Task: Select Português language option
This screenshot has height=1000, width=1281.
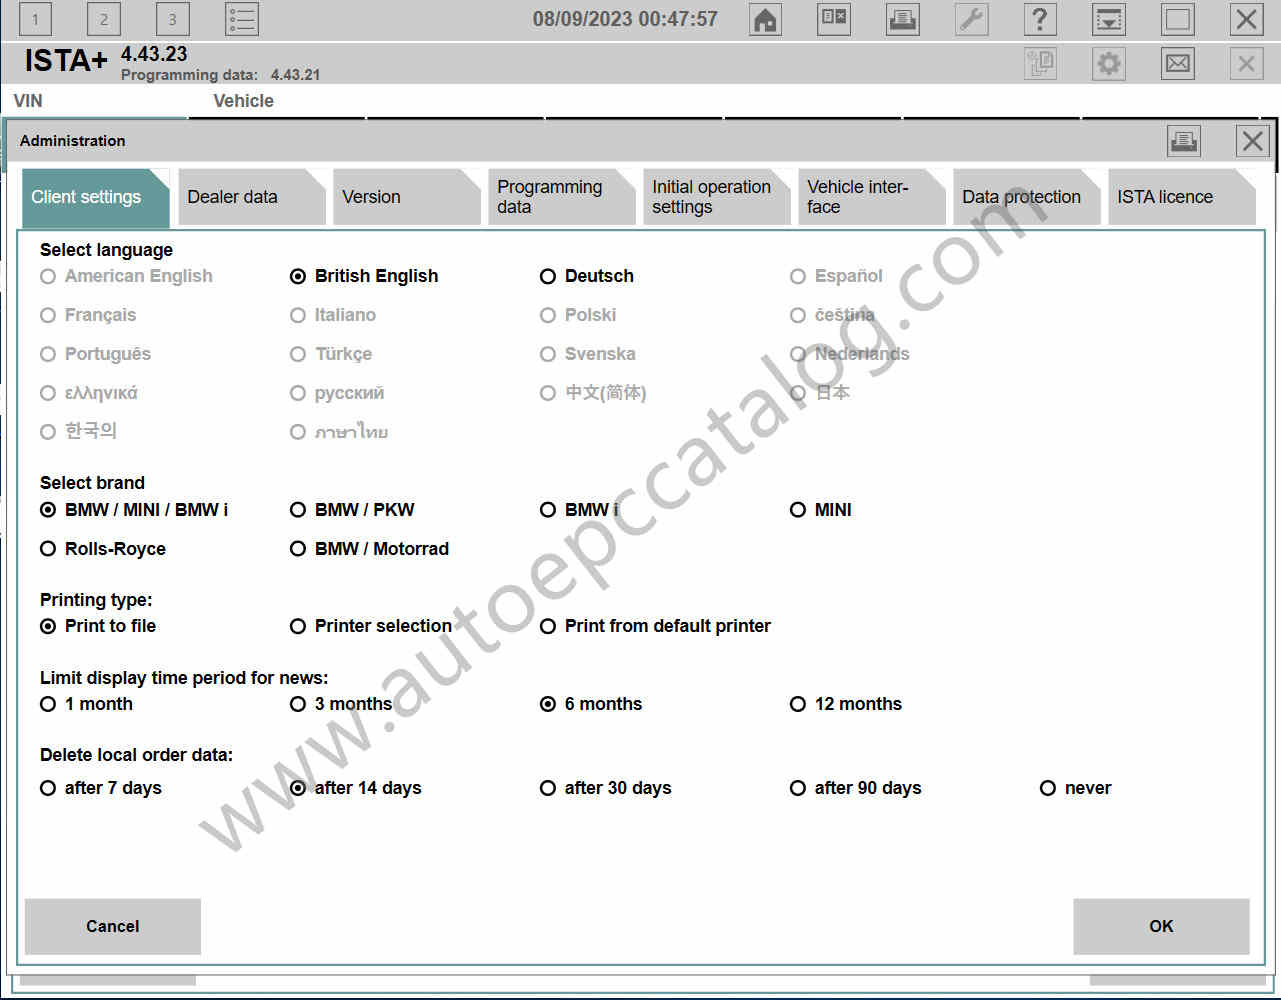Action: click(96, 354)
